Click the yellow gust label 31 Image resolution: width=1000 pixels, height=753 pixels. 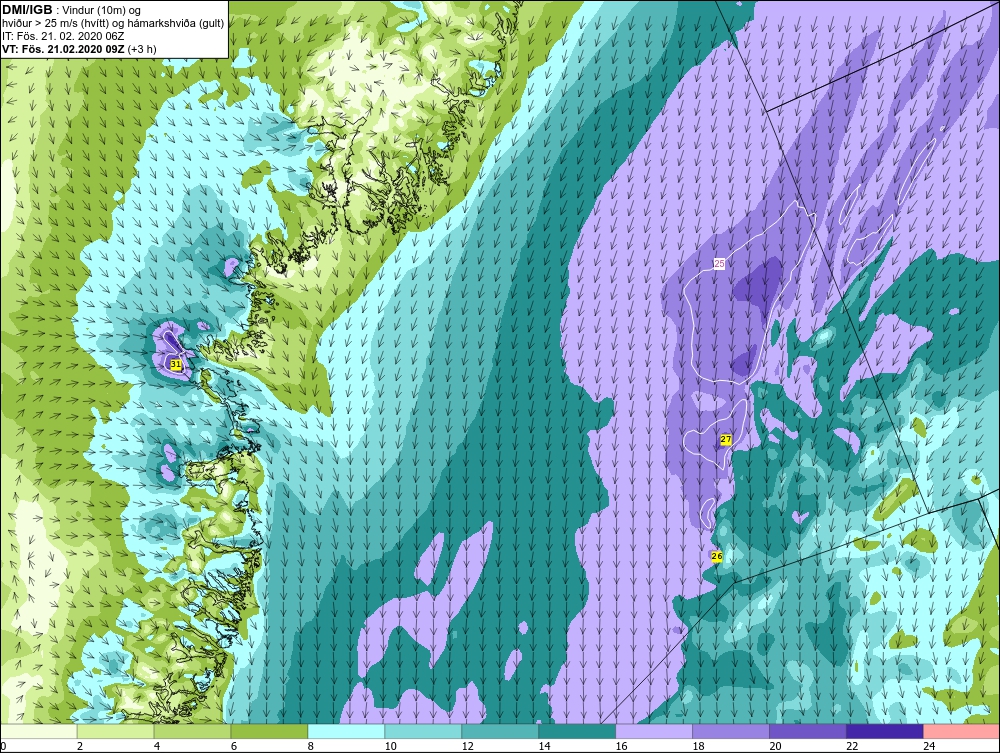[x=177, y=364]
